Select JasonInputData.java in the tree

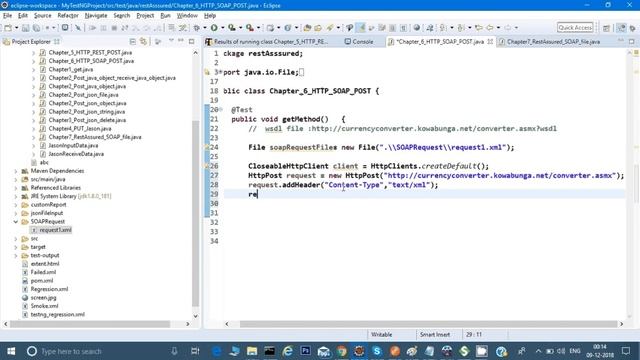73,146
